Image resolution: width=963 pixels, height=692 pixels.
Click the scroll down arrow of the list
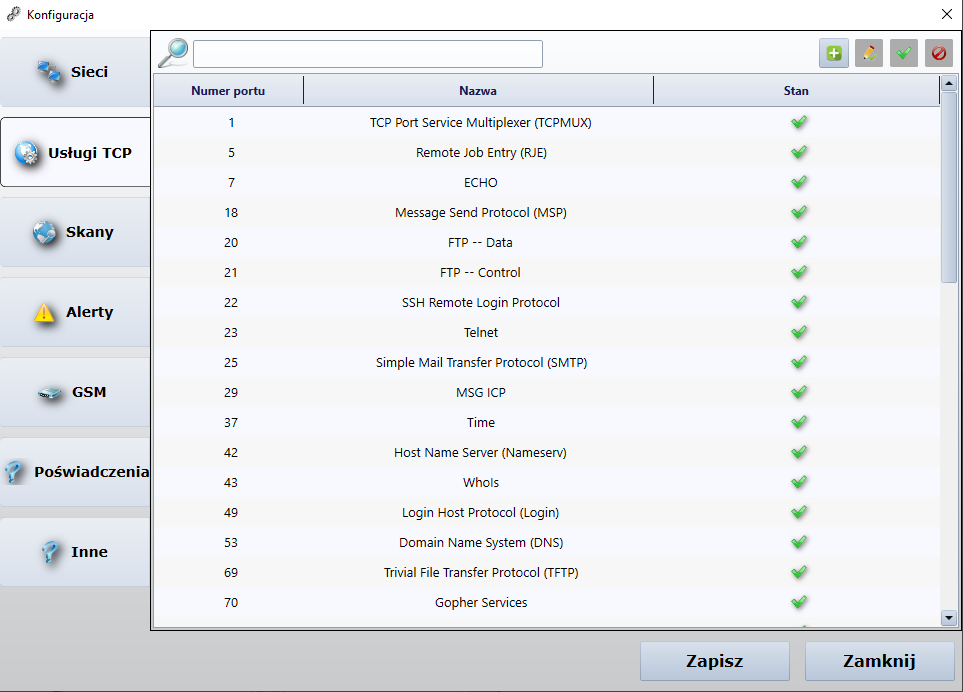[949, 618]
